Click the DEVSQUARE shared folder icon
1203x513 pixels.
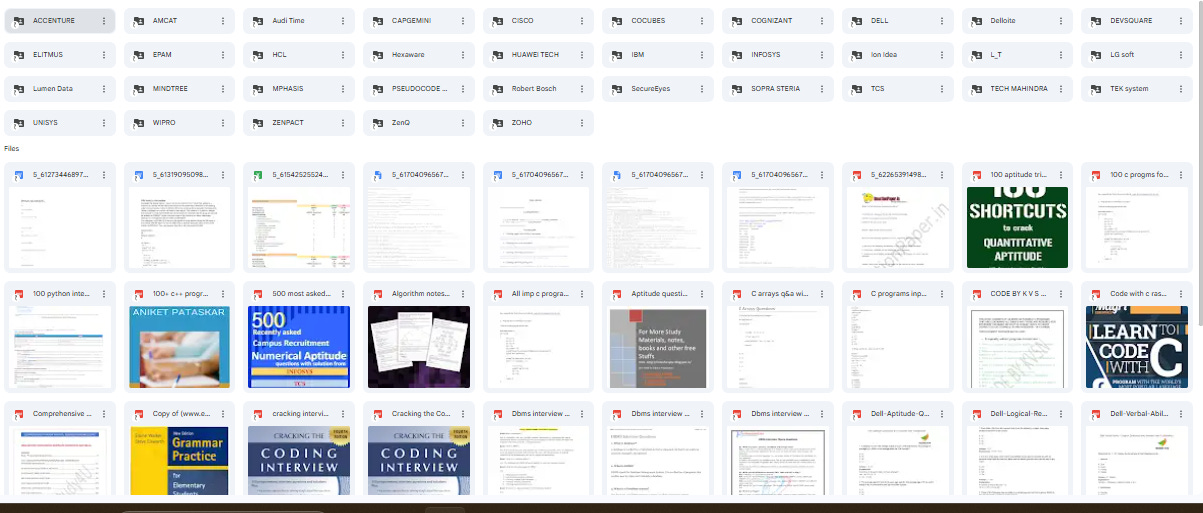(x=1096, y=20)
